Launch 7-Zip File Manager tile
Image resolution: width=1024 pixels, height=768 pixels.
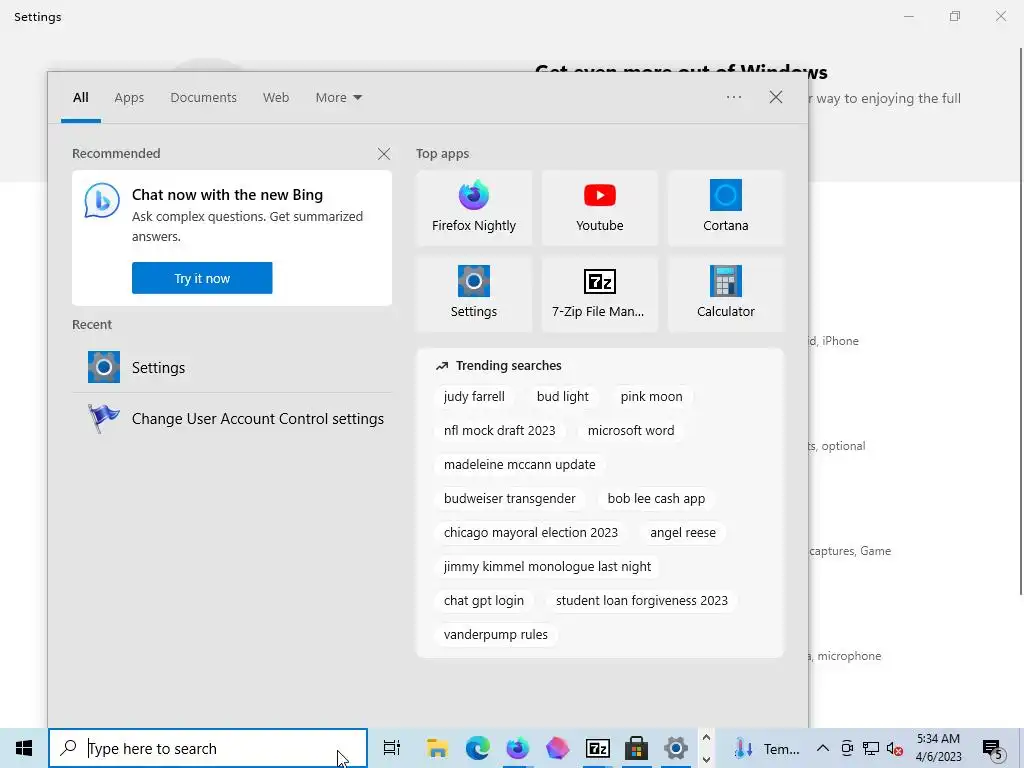(x=600, y=294)
